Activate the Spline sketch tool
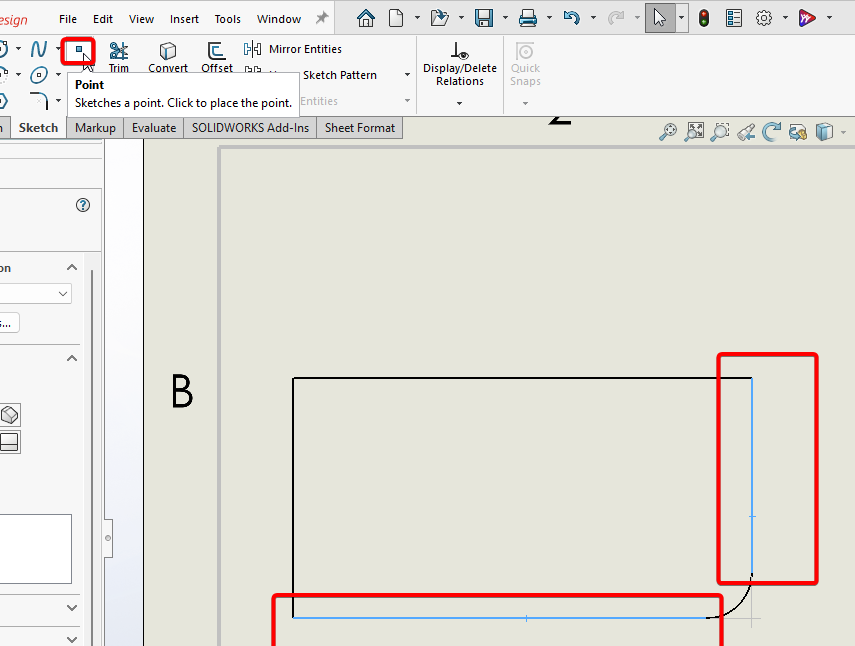The width and height of the screenshot is (855, 646). (x=39, y=49)
